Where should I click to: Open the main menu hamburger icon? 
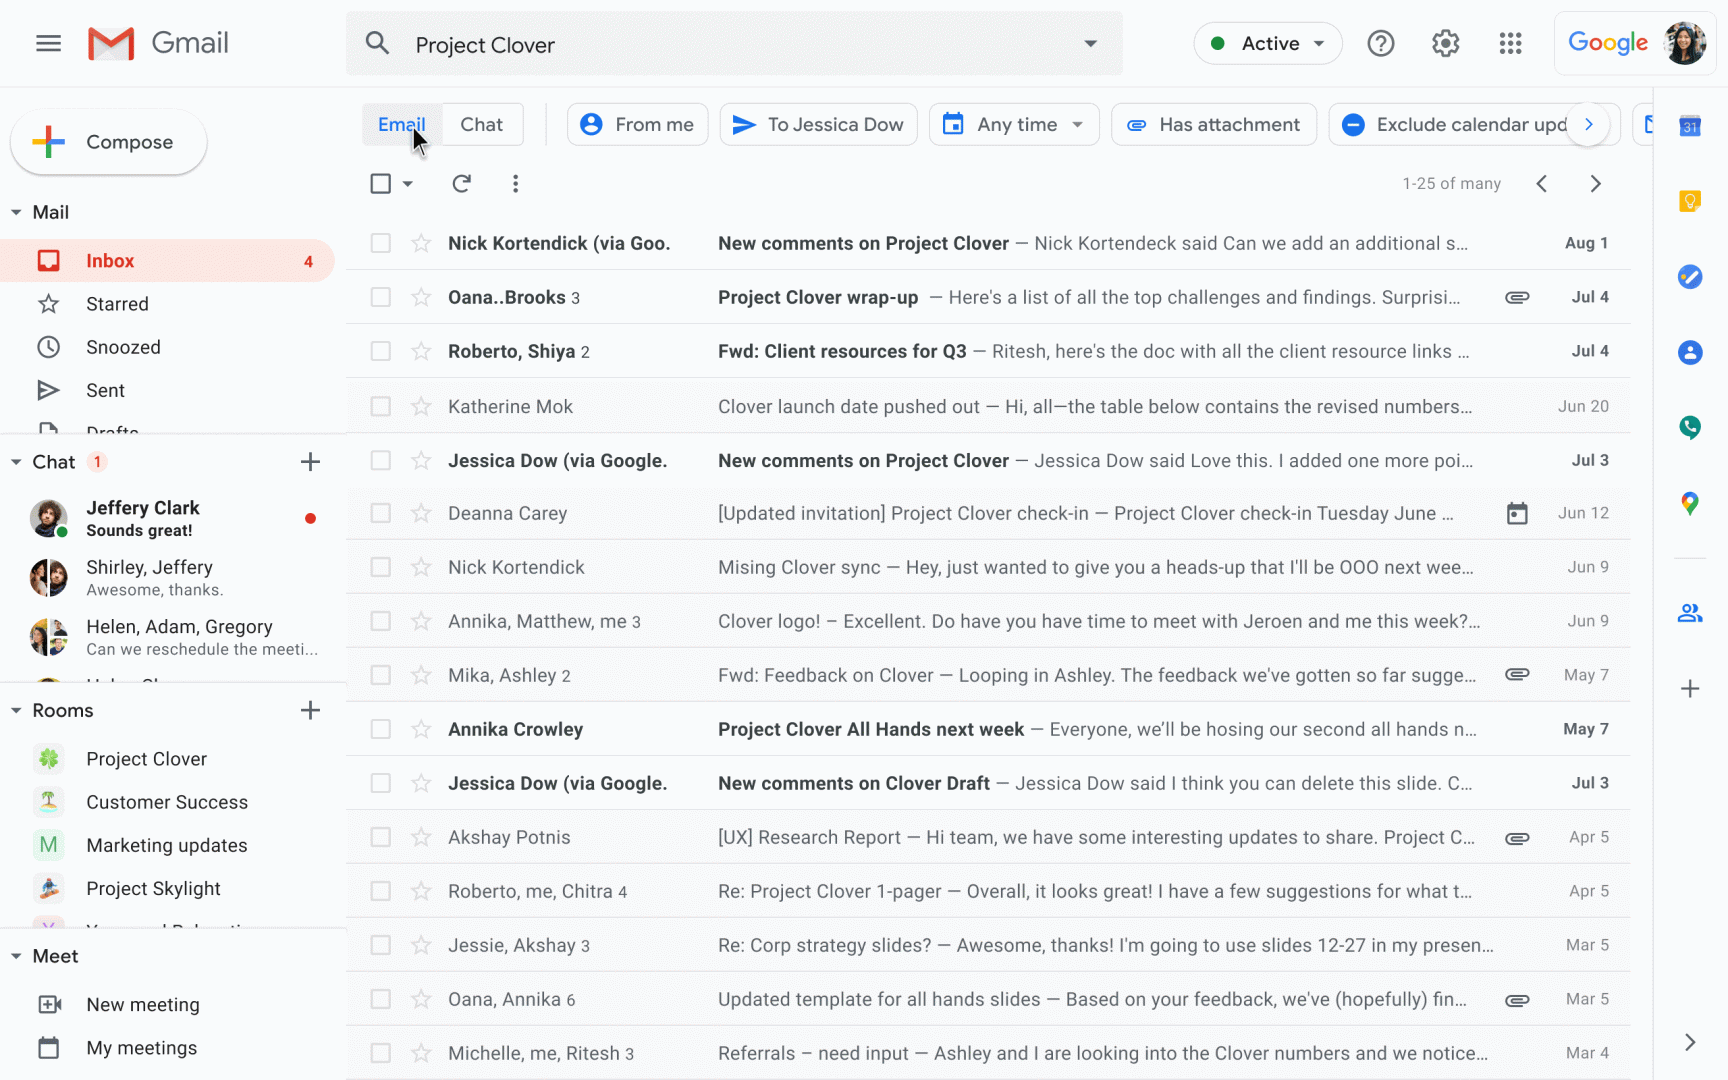[x=48, y=44]
